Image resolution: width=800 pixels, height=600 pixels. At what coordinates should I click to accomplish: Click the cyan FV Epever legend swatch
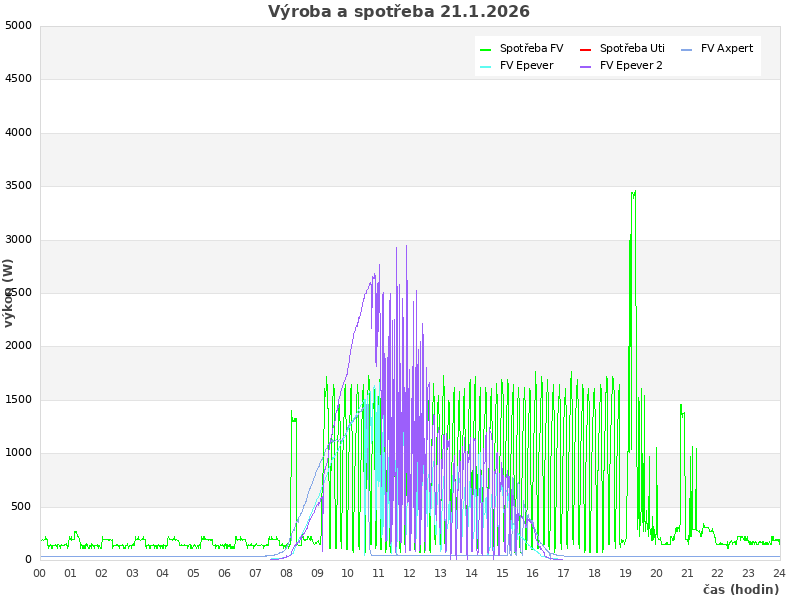tap(486, 66)
